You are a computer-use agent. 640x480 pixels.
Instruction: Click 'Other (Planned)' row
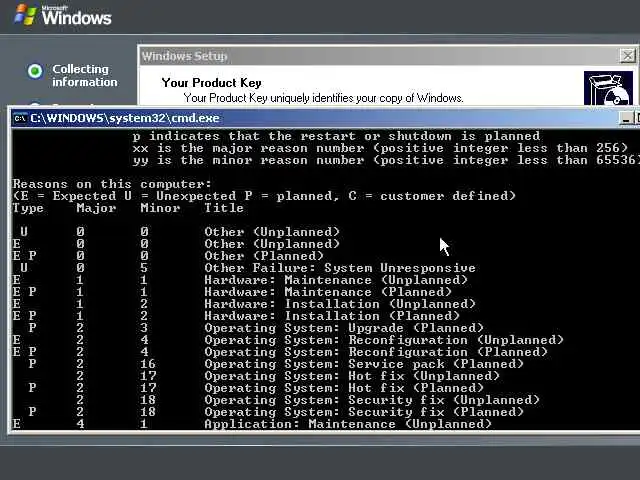coord(168,256)
